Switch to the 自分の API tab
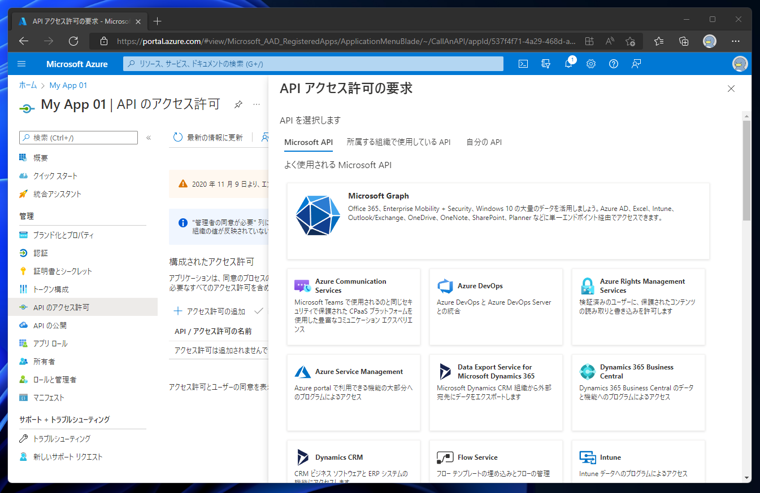The height and width of the screenshot is (493, 760). point(484,142)
